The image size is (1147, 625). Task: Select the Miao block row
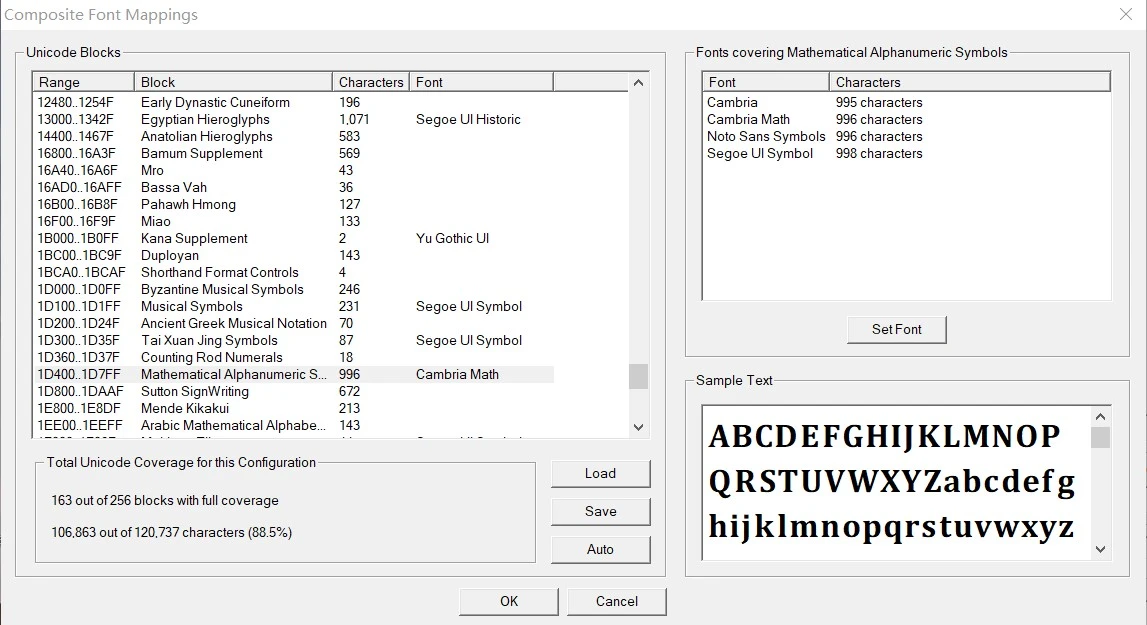294,221
